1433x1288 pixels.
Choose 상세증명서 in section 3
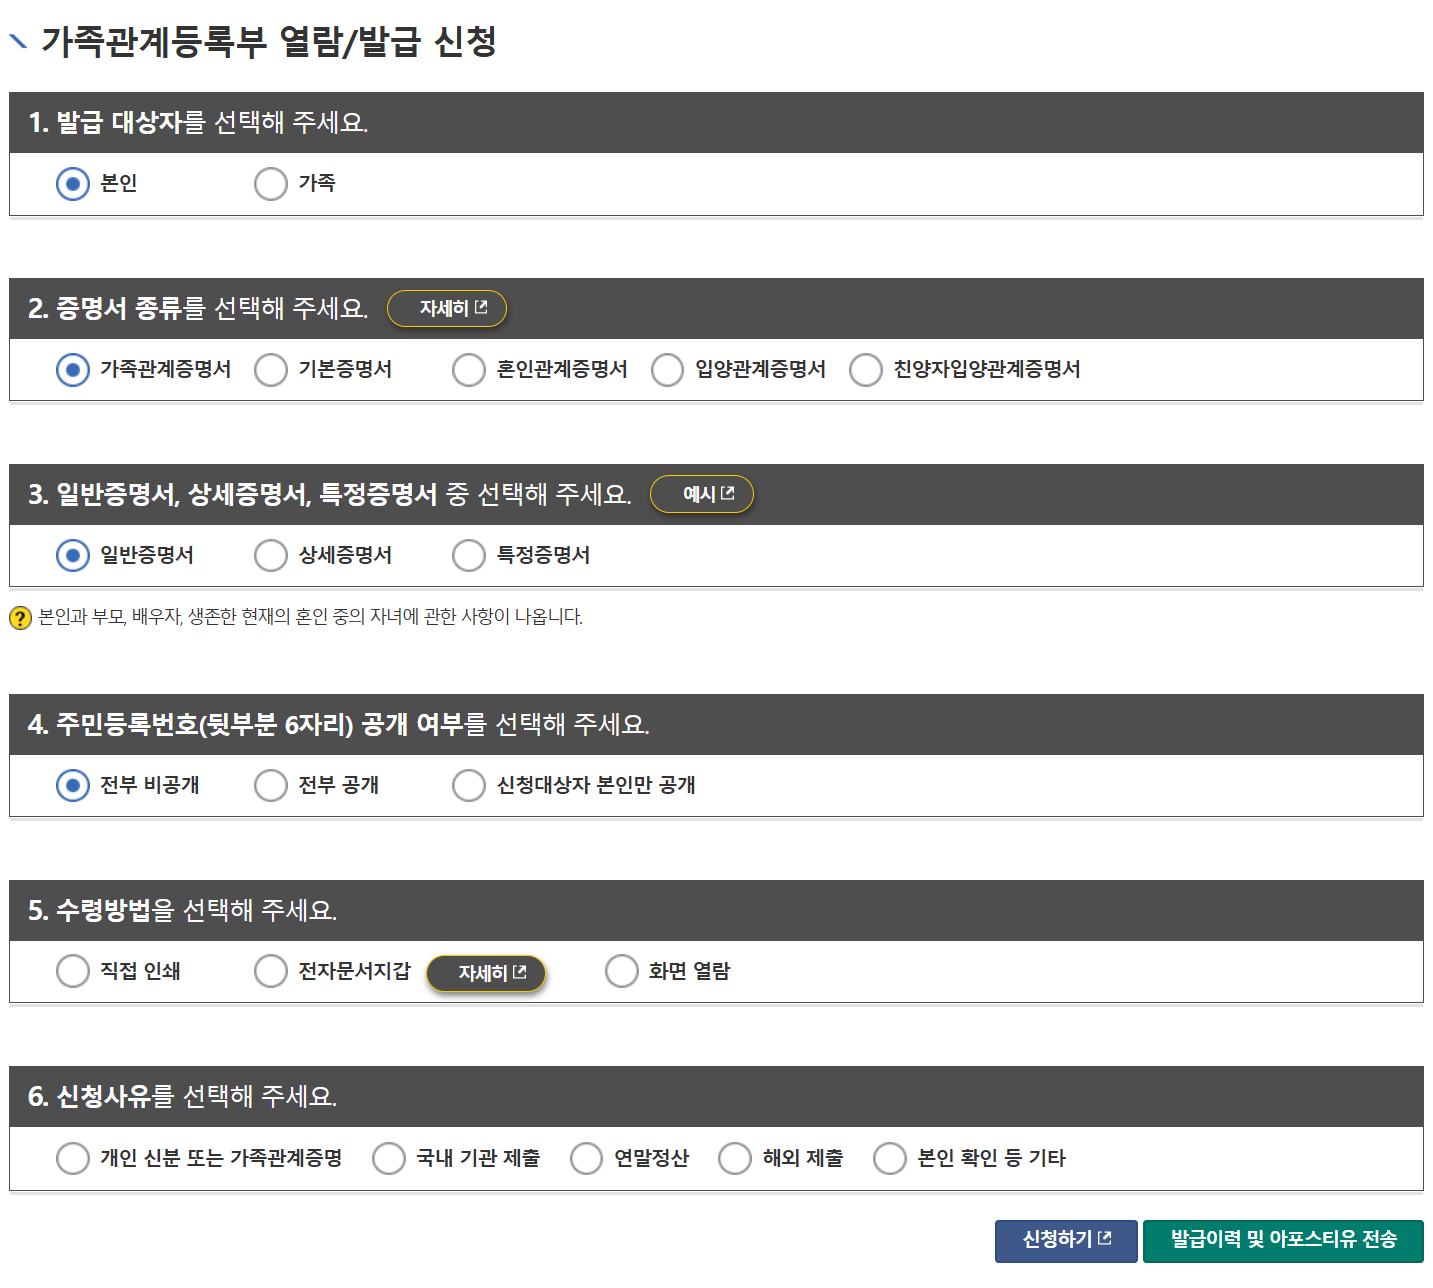[x=270, y=555]
